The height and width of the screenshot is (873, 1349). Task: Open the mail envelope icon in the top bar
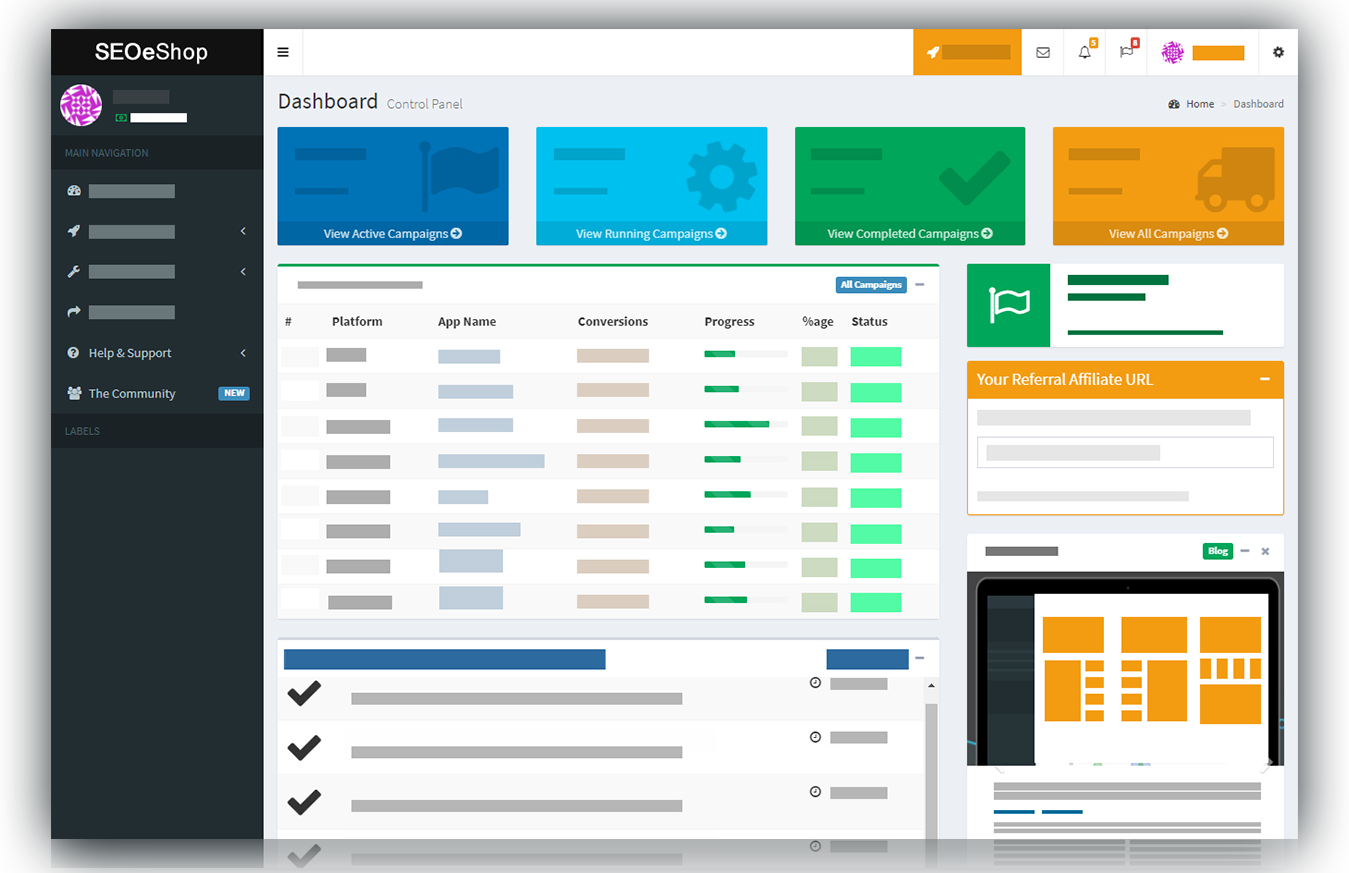pos(1043,52)
